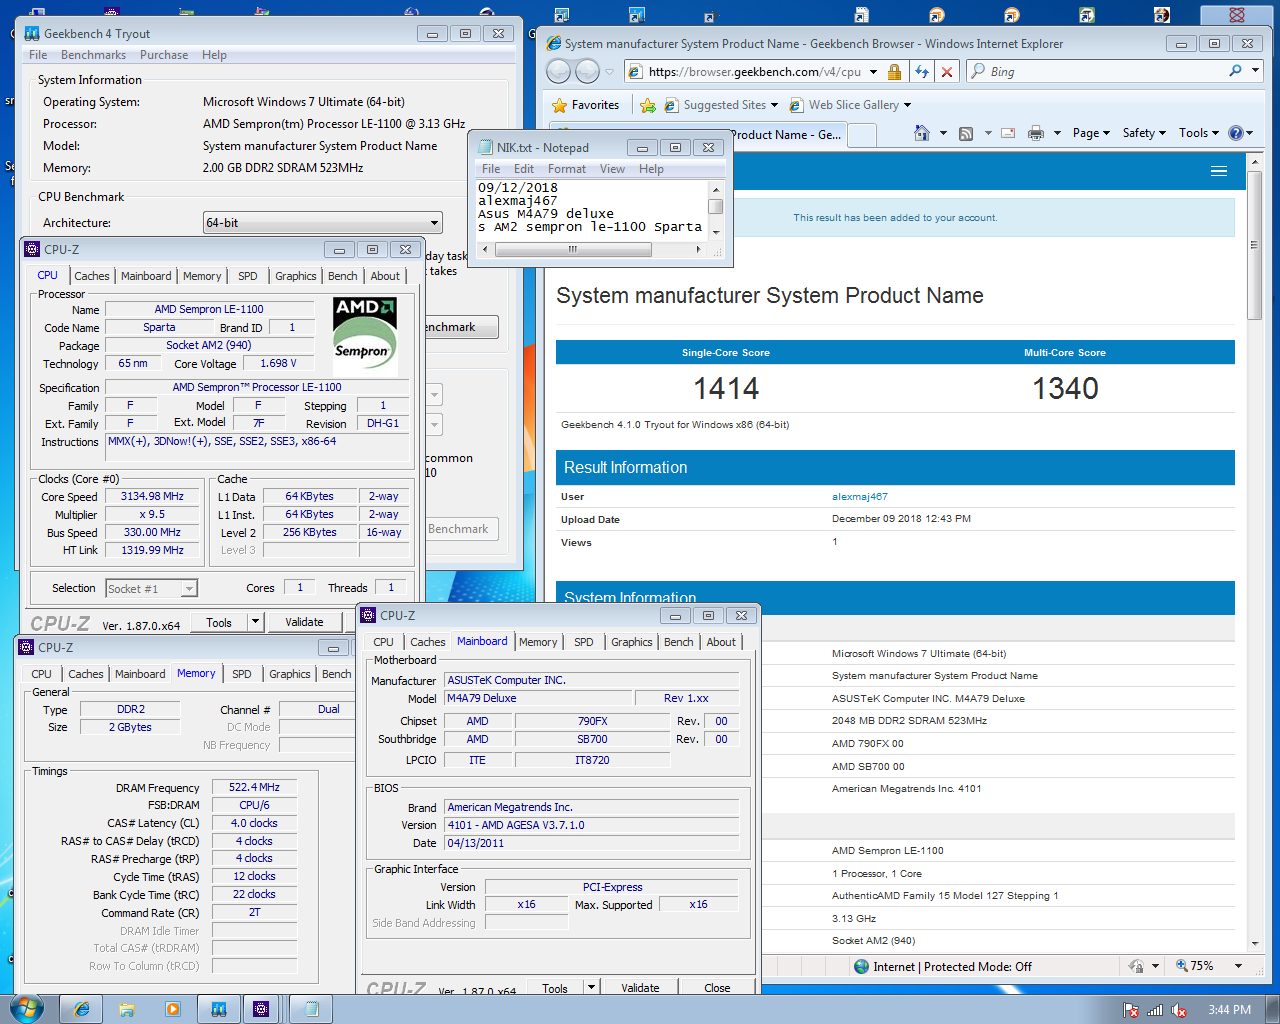Viewport: 1280px width, 1024px height.
Task: Open the Favorites star panel
Action: point(586,105)
